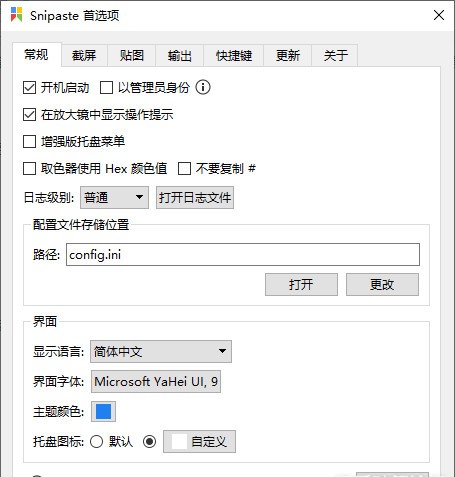455x477 pixels.
Task: Click the 自定义 tray icon button
Action: [199, 442]
